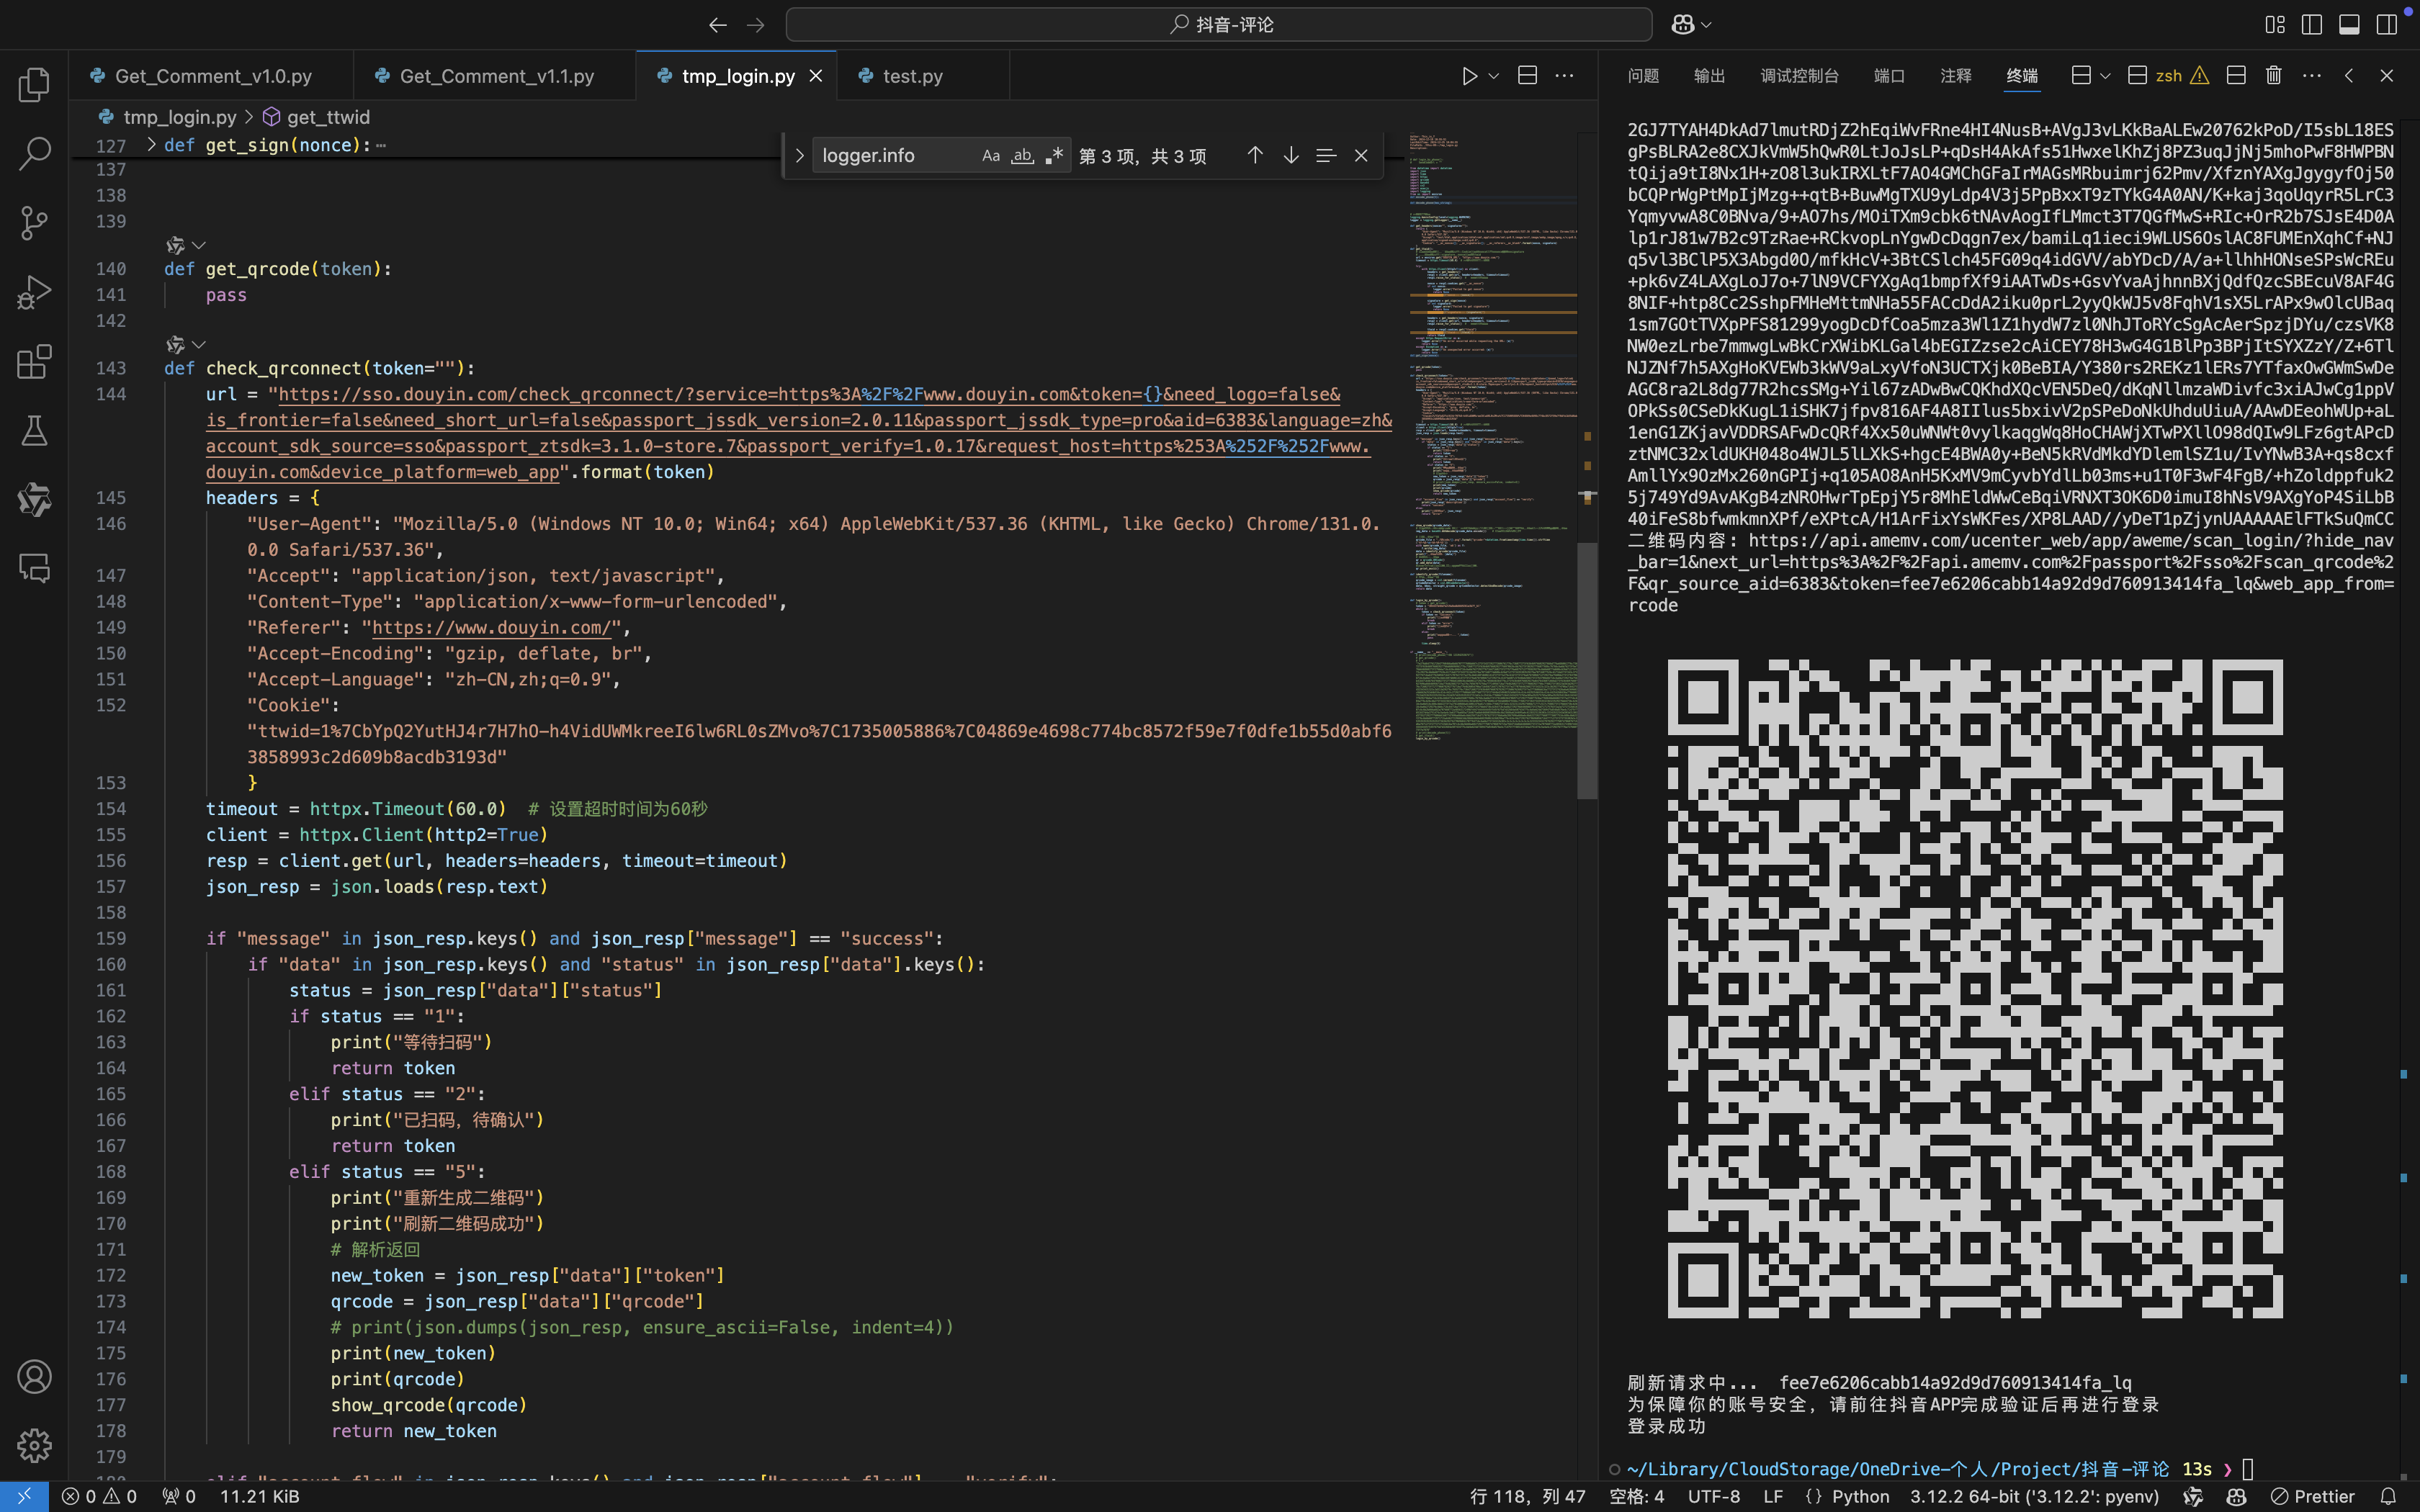Click the logger.info find input field
2420x1512 pixels.
[x=890, y=156]
